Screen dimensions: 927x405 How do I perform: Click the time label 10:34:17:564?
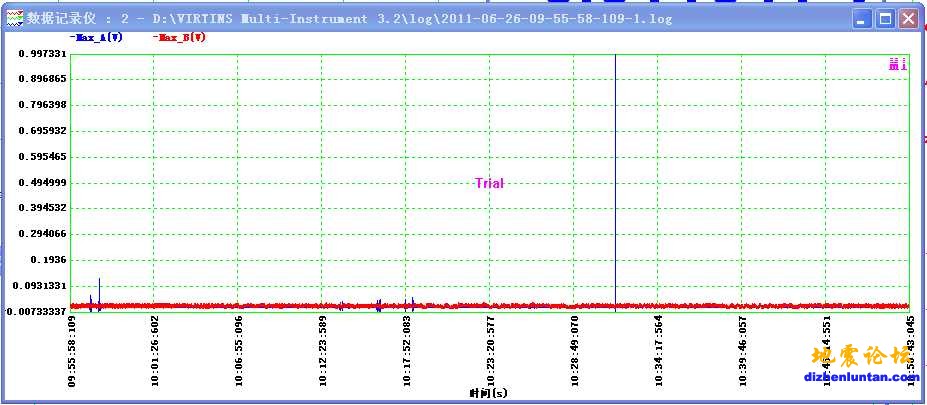[x=659, y=350]
